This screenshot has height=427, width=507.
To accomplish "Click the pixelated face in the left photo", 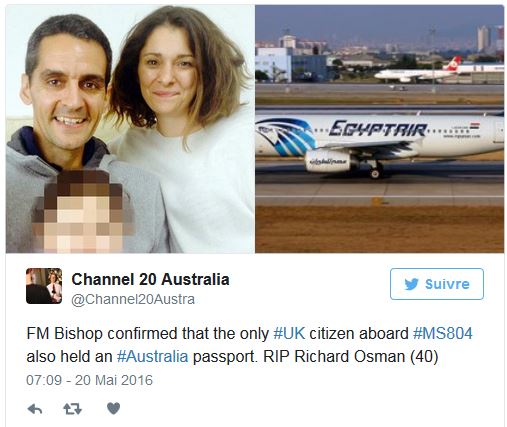I will pyautogui.click(x=83, y=213).
